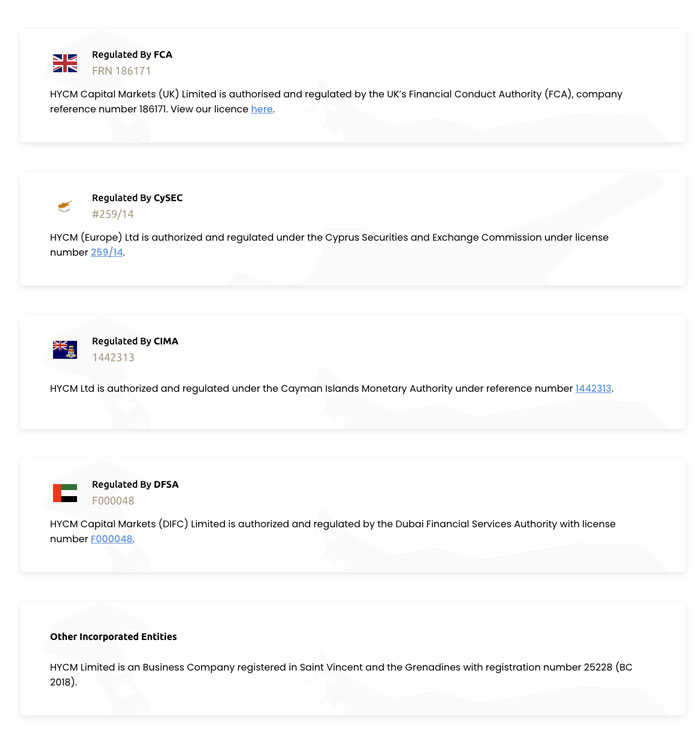
Task: Click the 'Regulated By FCA' heading
Action: tap(132, 55)
